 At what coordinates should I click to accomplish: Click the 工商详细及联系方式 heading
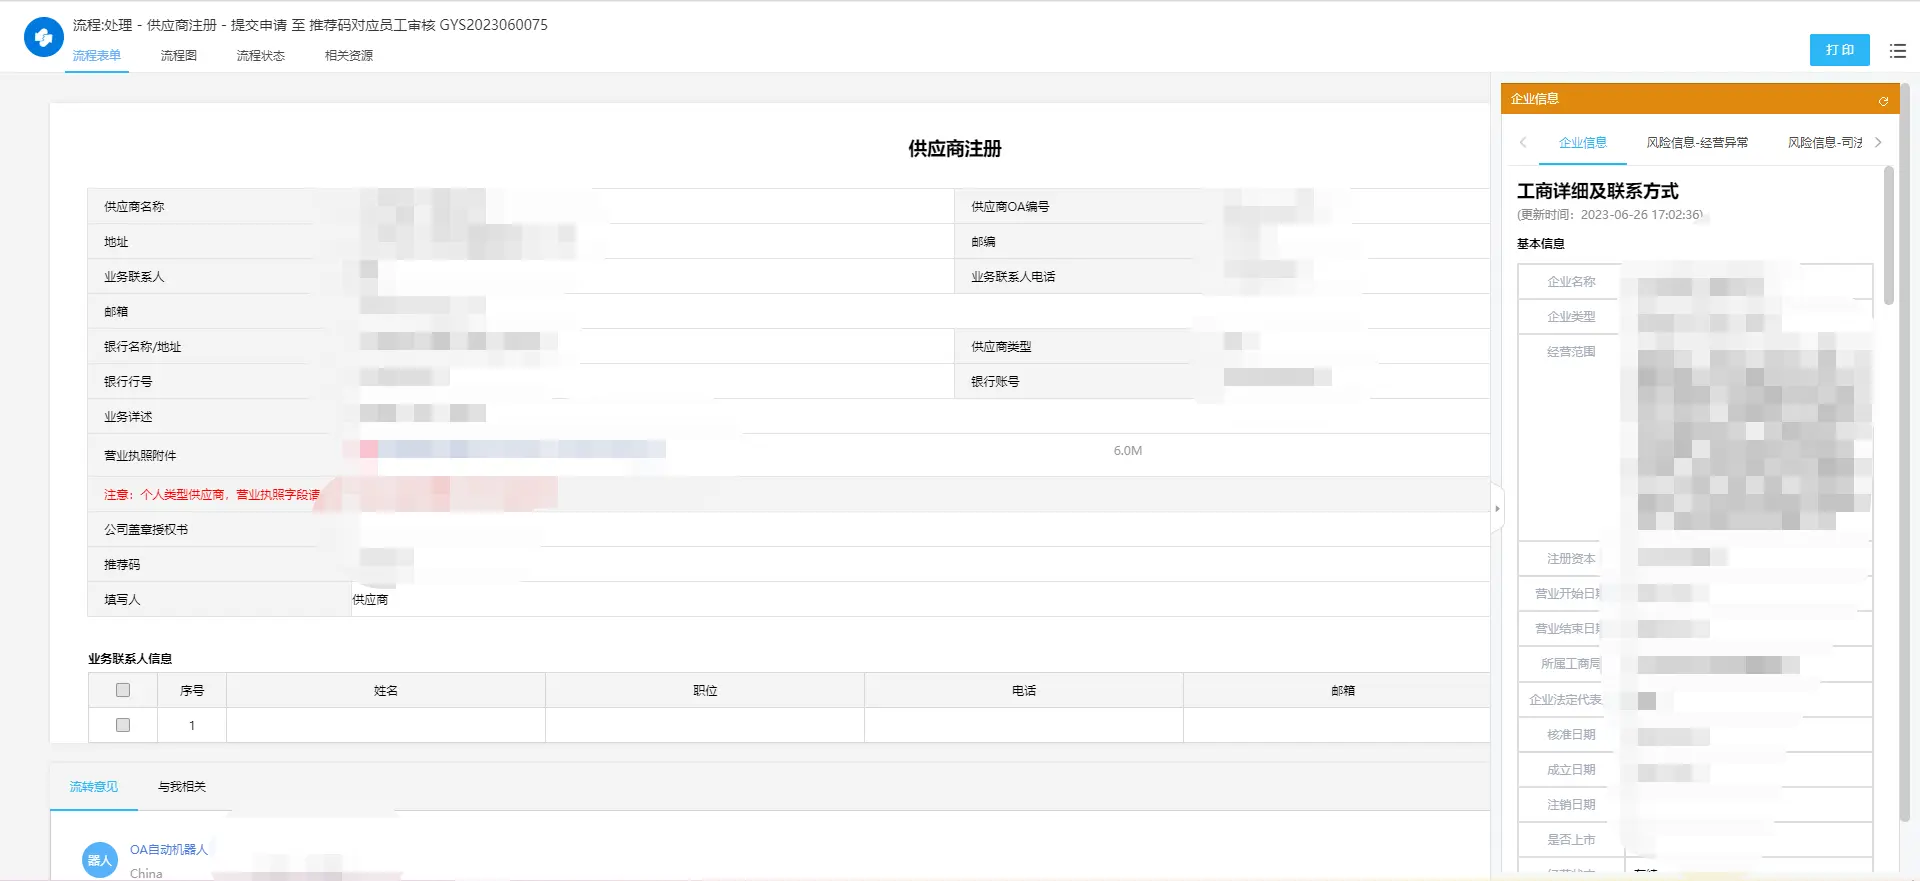point(1598,191)
